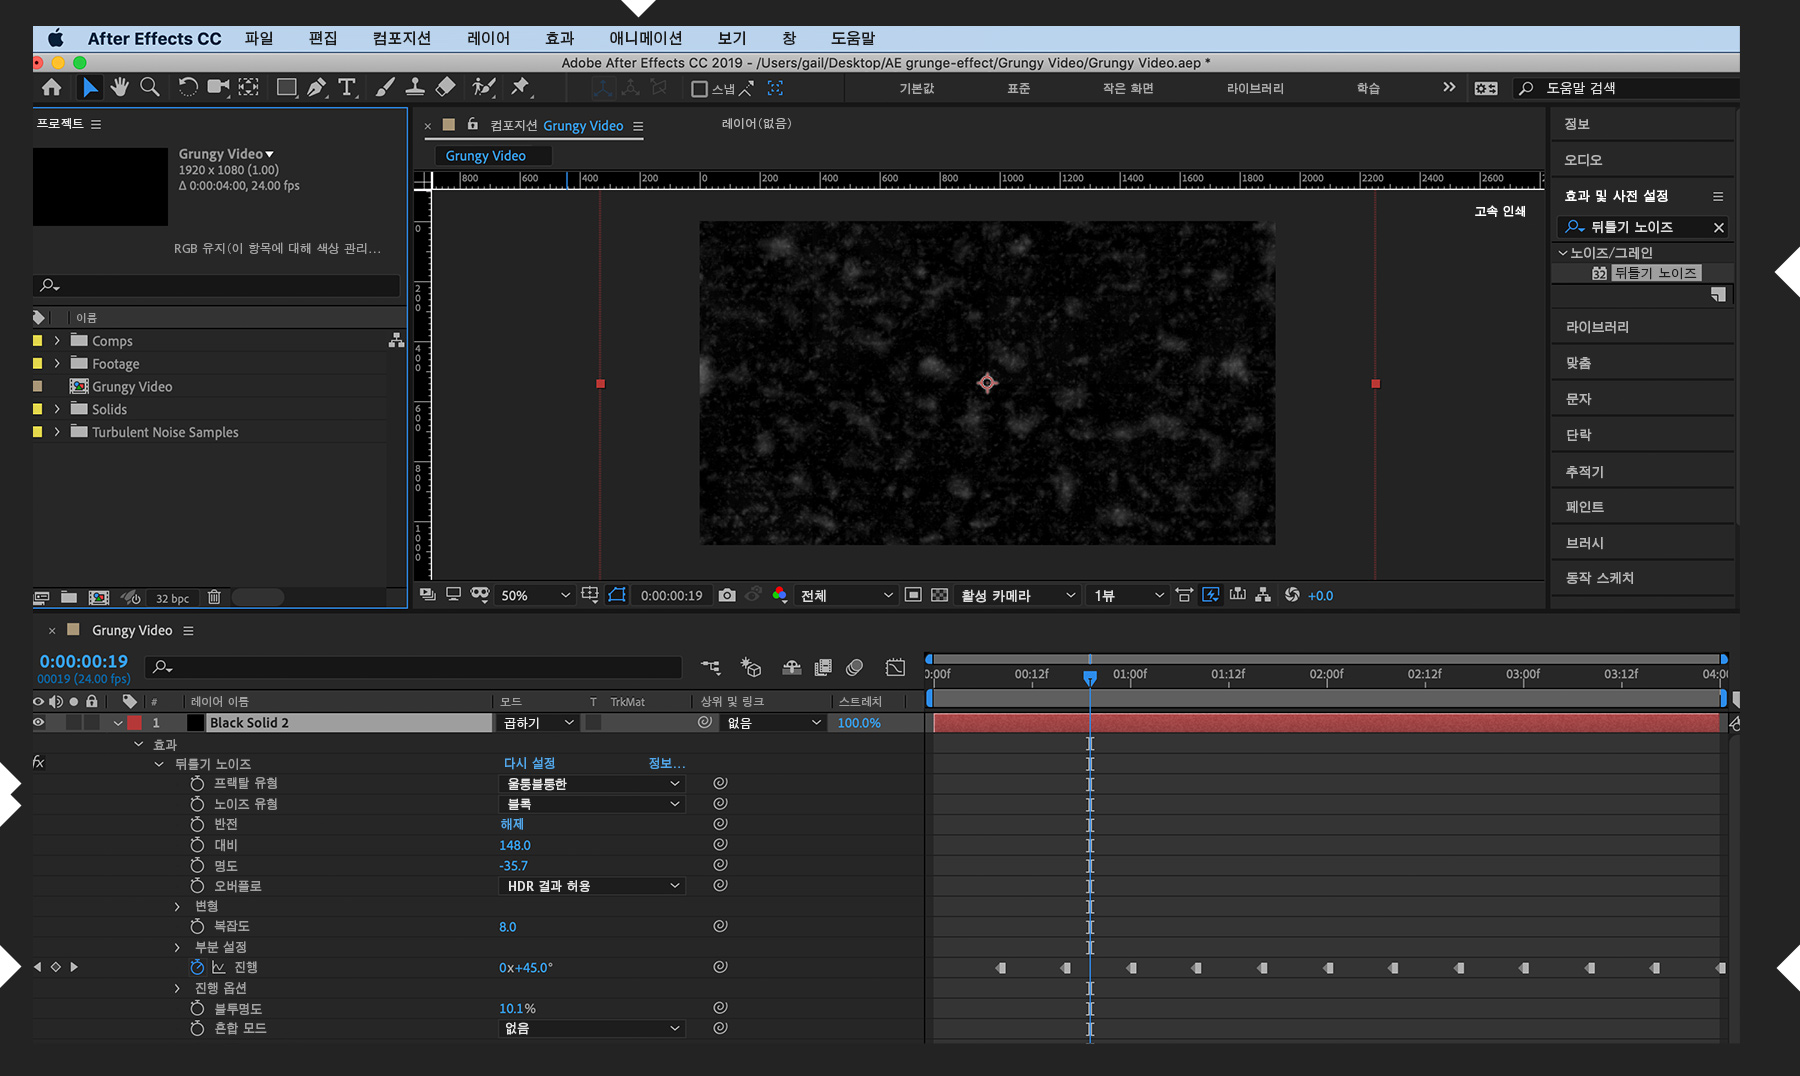Open the 50% magnification dropdown
1800x1076 pixels.
pyautogui.click(x=535, y=596)
